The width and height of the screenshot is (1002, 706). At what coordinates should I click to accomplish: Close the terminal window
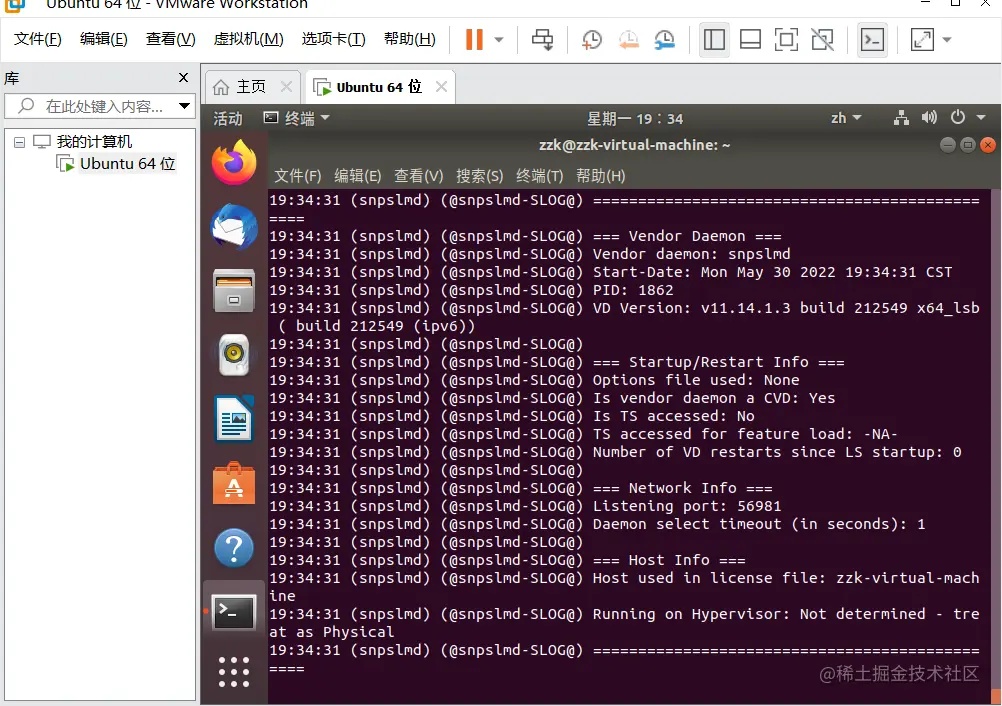pos(988,145)
